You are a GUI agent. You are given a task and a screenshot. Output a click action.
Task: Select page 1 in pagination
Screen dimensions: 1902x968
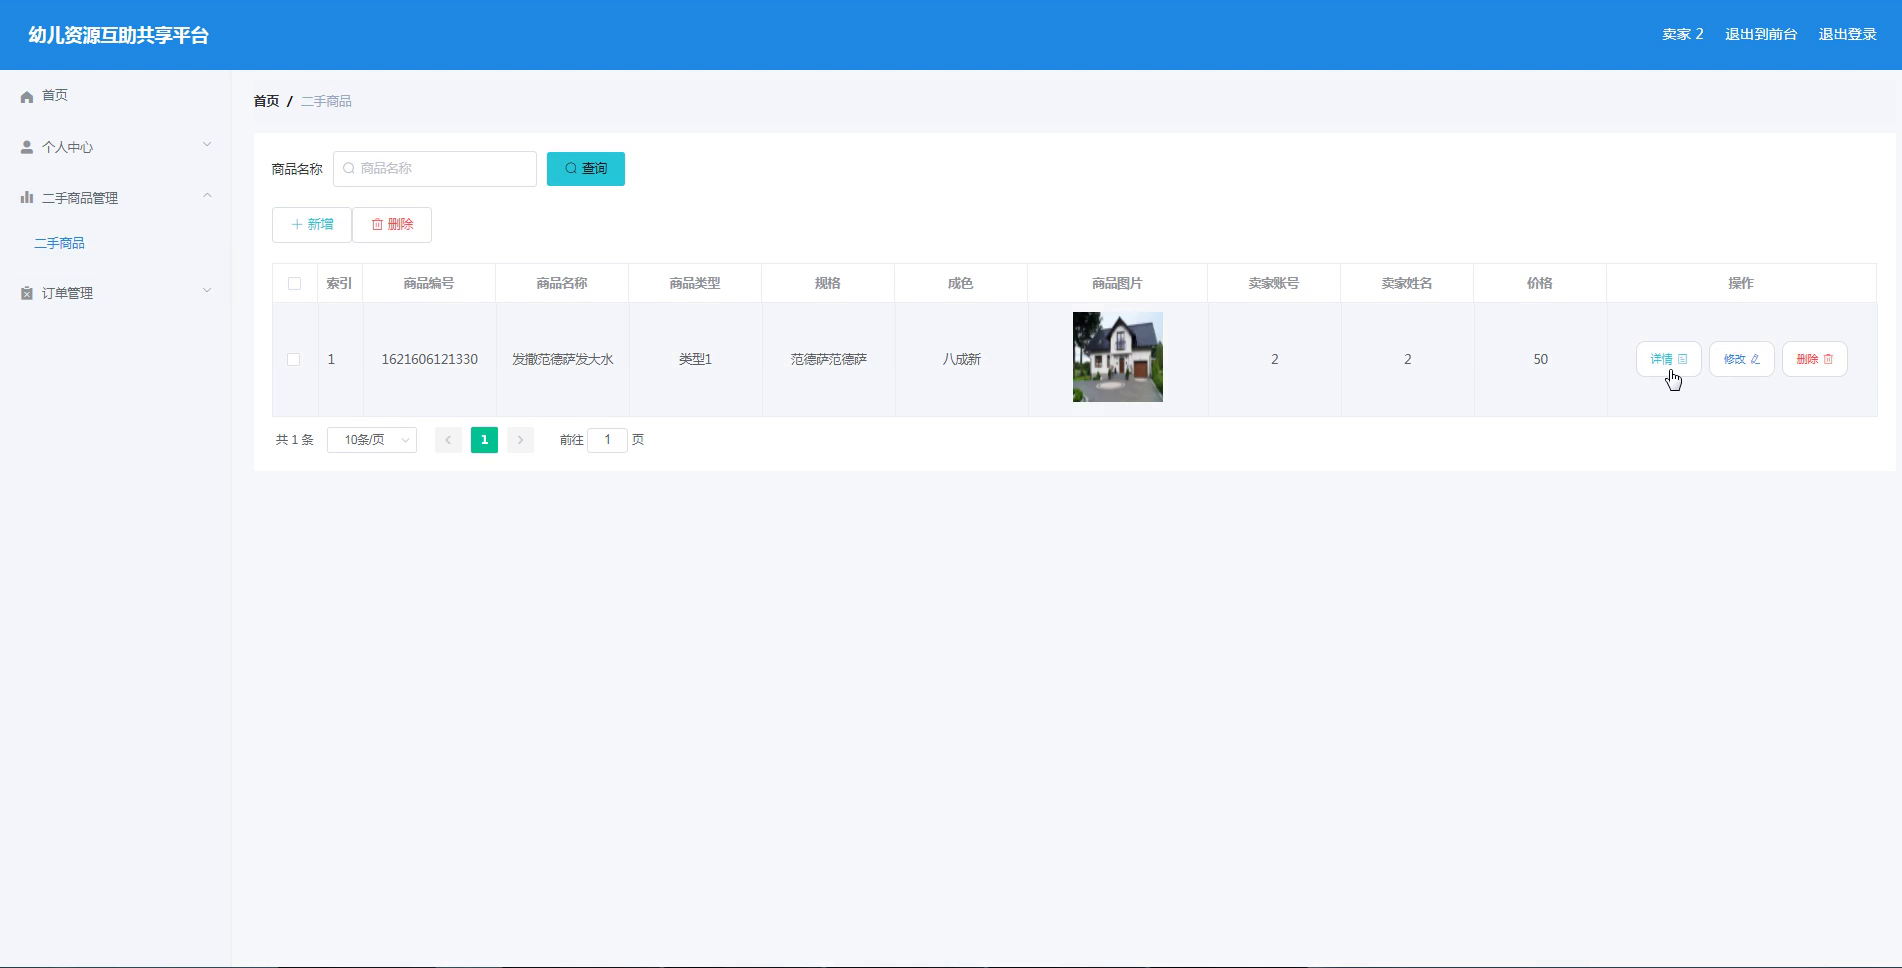(484, 440)
